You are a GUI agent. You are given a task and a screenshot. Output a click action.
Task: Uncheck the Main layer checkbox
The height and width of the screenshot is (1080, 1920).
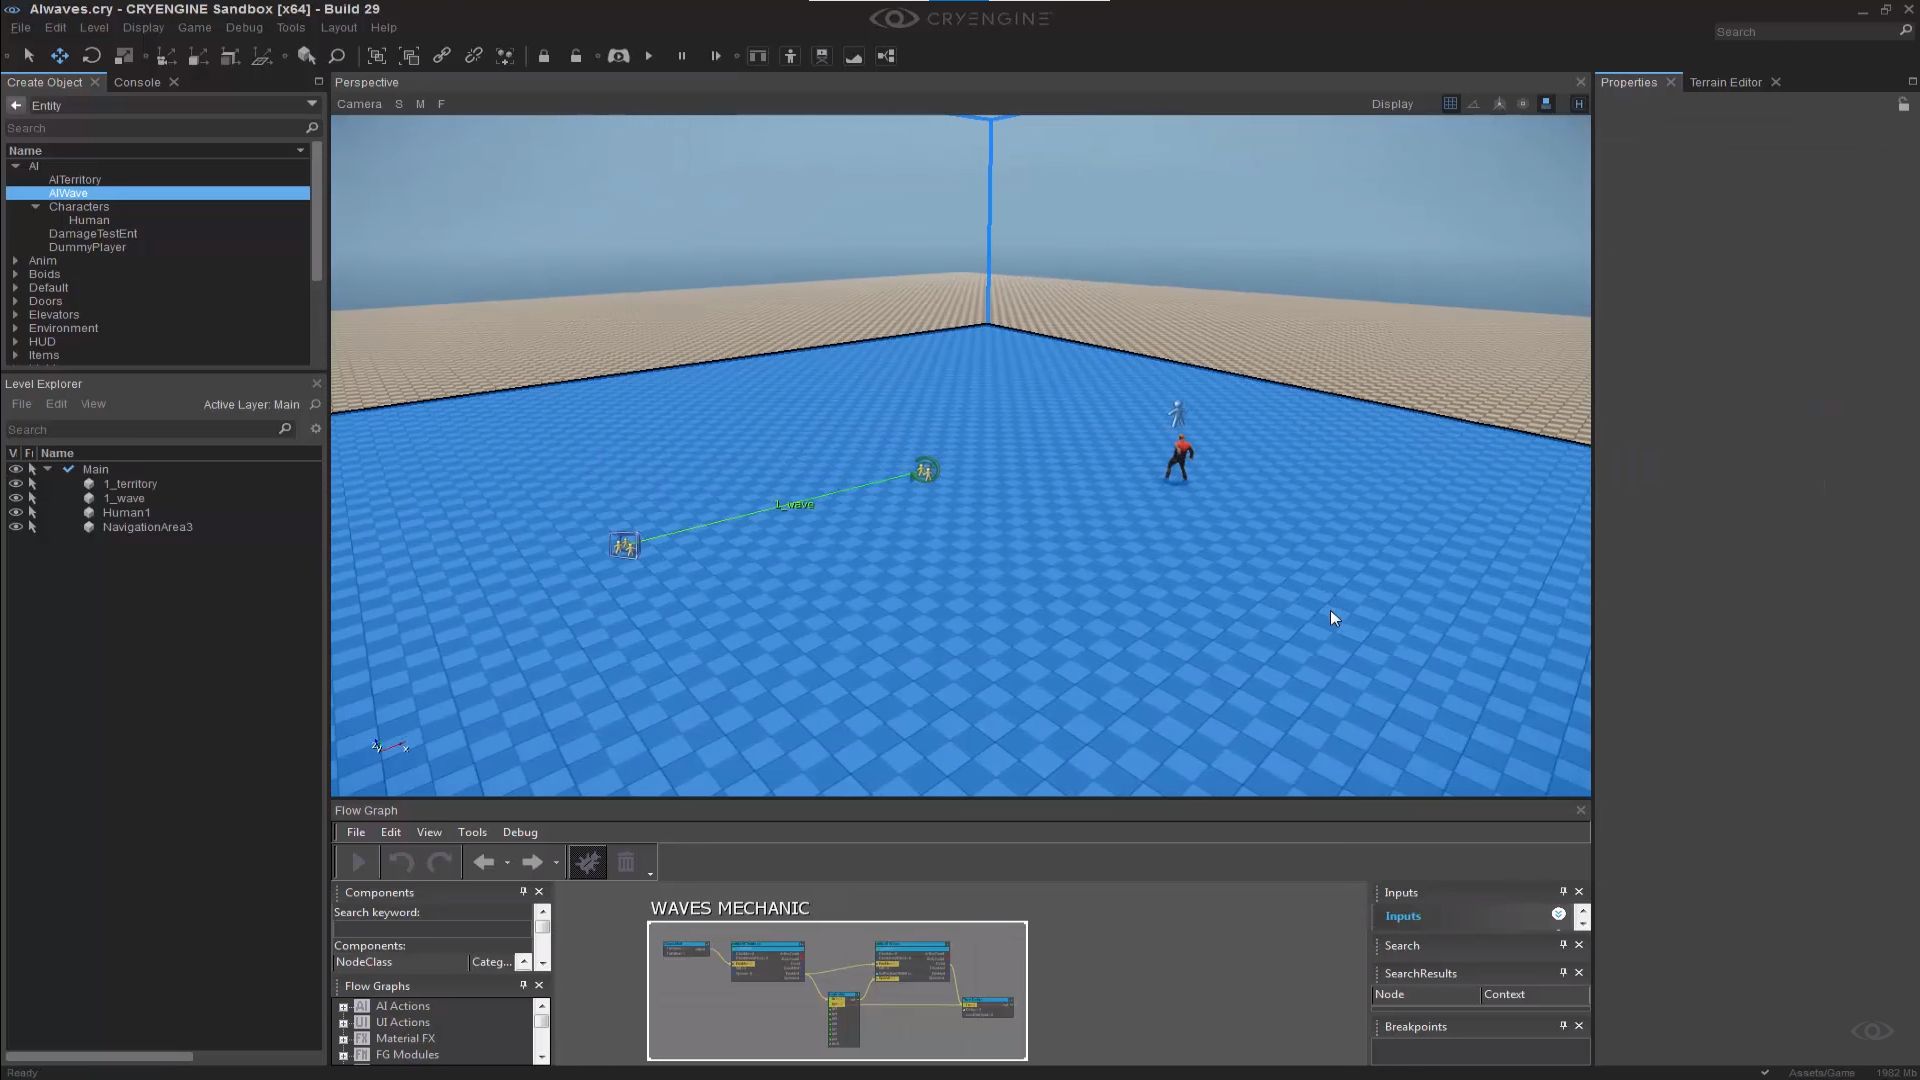tap(68, 468)
